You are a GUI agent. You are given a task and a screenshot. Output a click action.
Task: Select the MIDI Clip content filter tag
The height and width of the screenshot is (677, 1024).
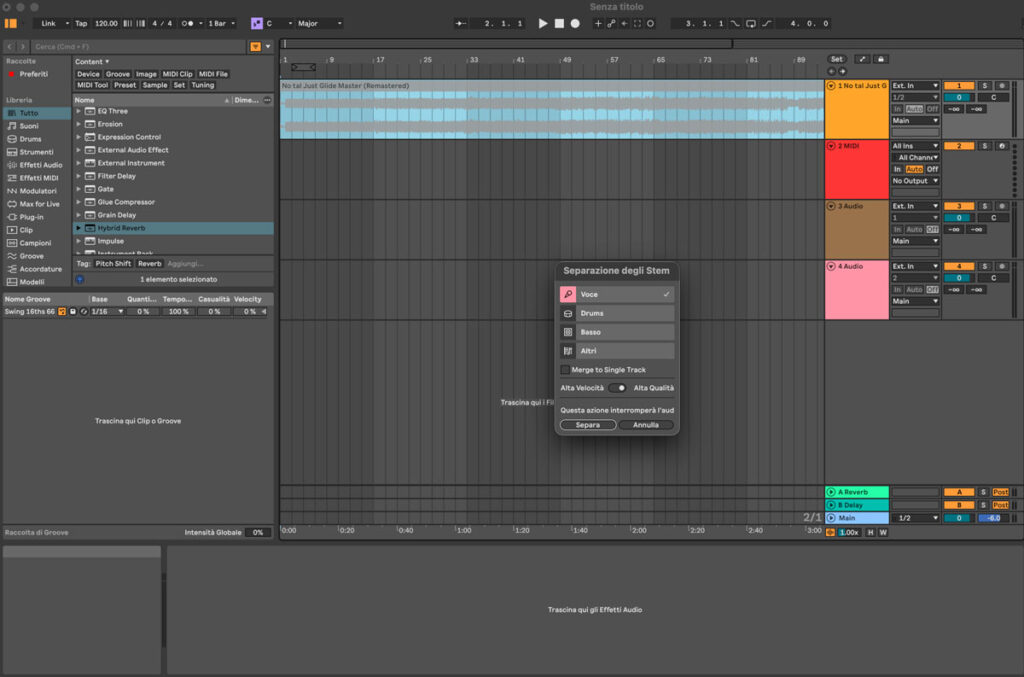(x=178, y=74)
